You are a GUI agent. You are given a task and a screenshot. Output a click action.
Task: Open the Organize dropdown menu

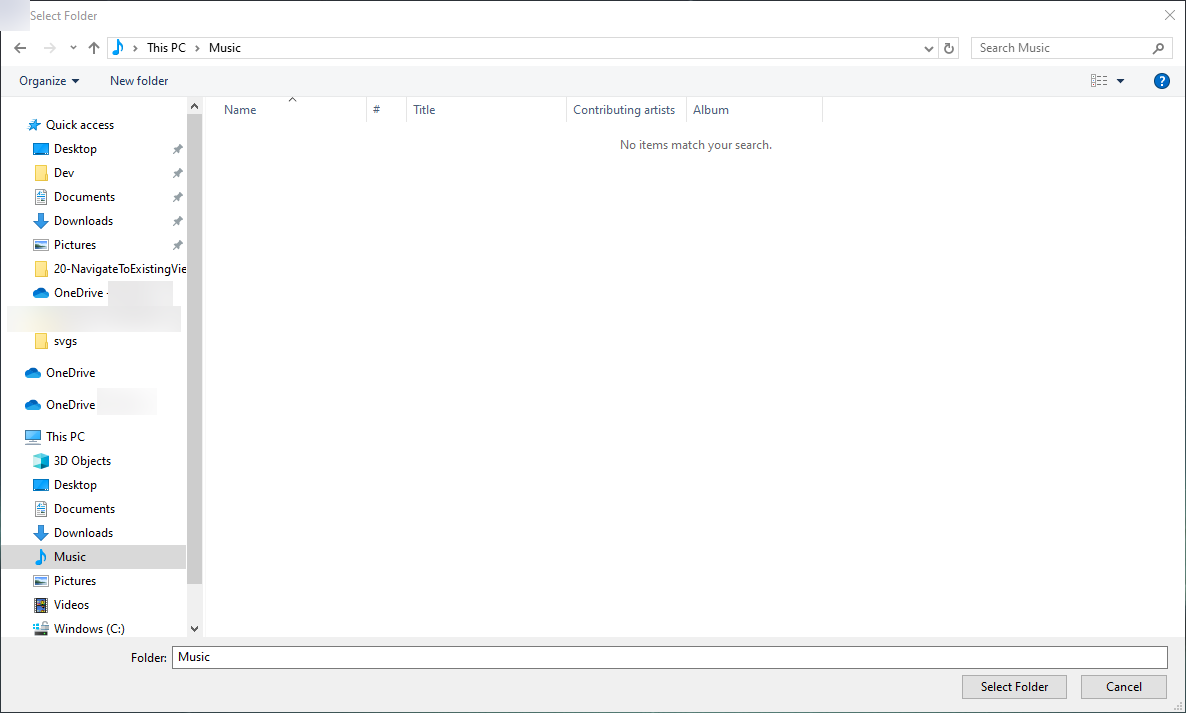(48, 80)
